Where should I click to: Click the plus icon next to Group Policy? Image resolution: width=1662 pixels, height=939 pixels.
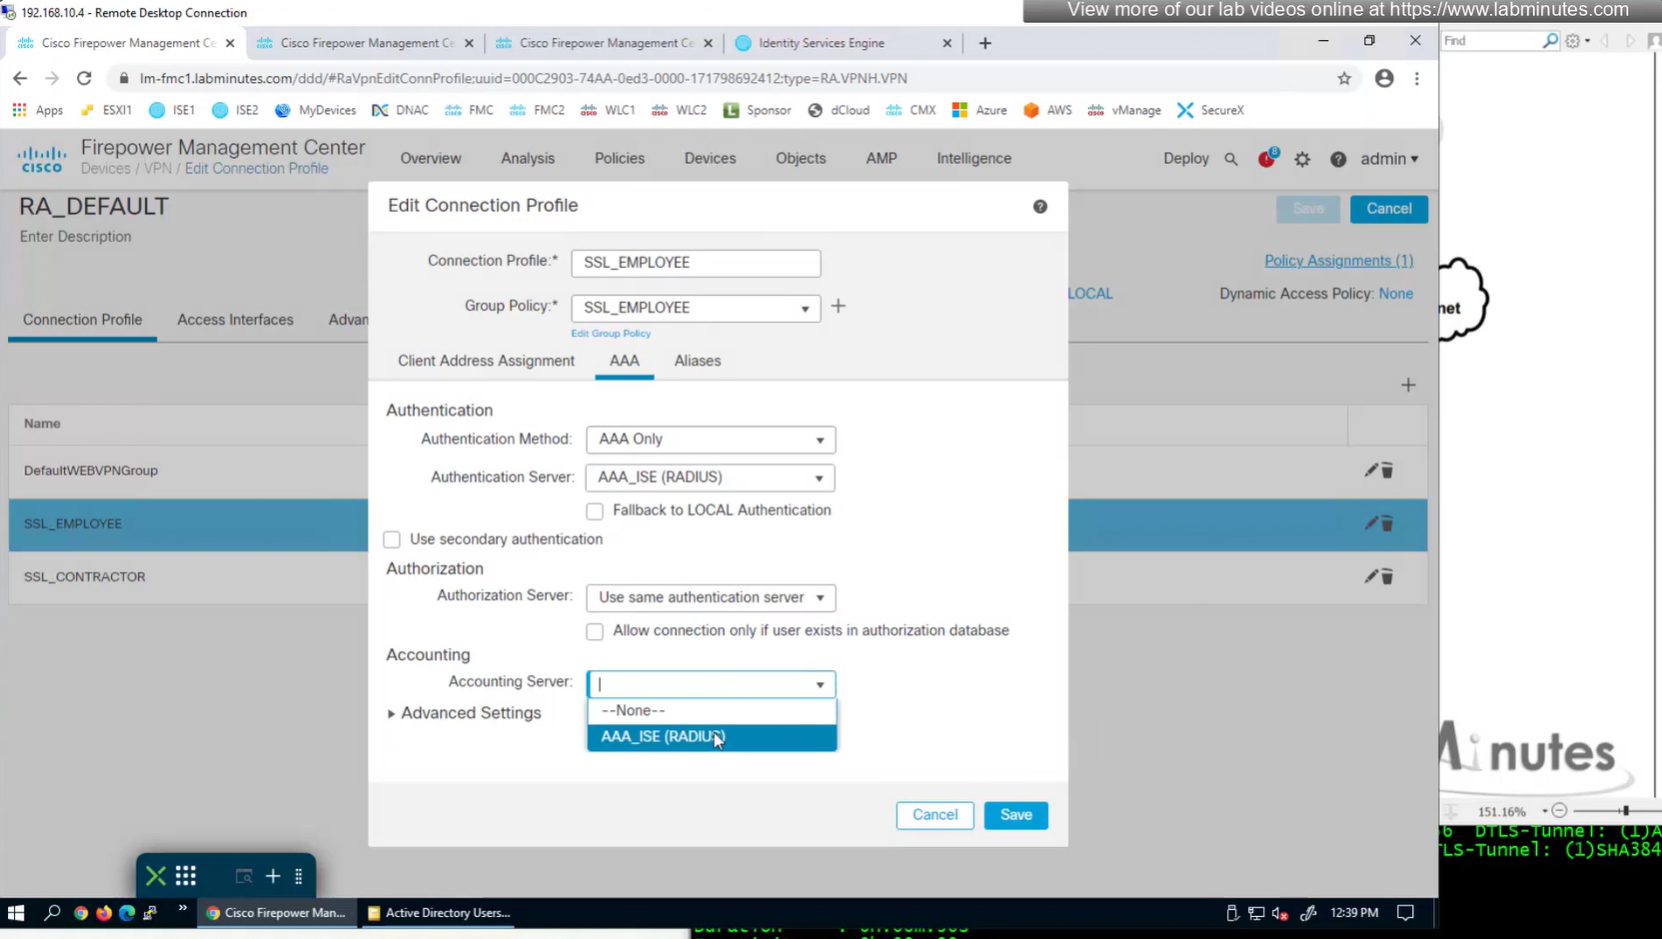[x=838, y=306]
